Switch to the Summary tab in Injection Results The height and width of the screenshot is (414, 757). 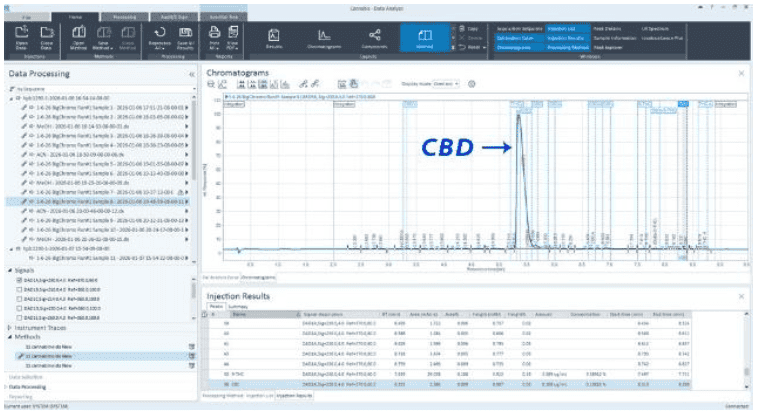pos(238,307)
